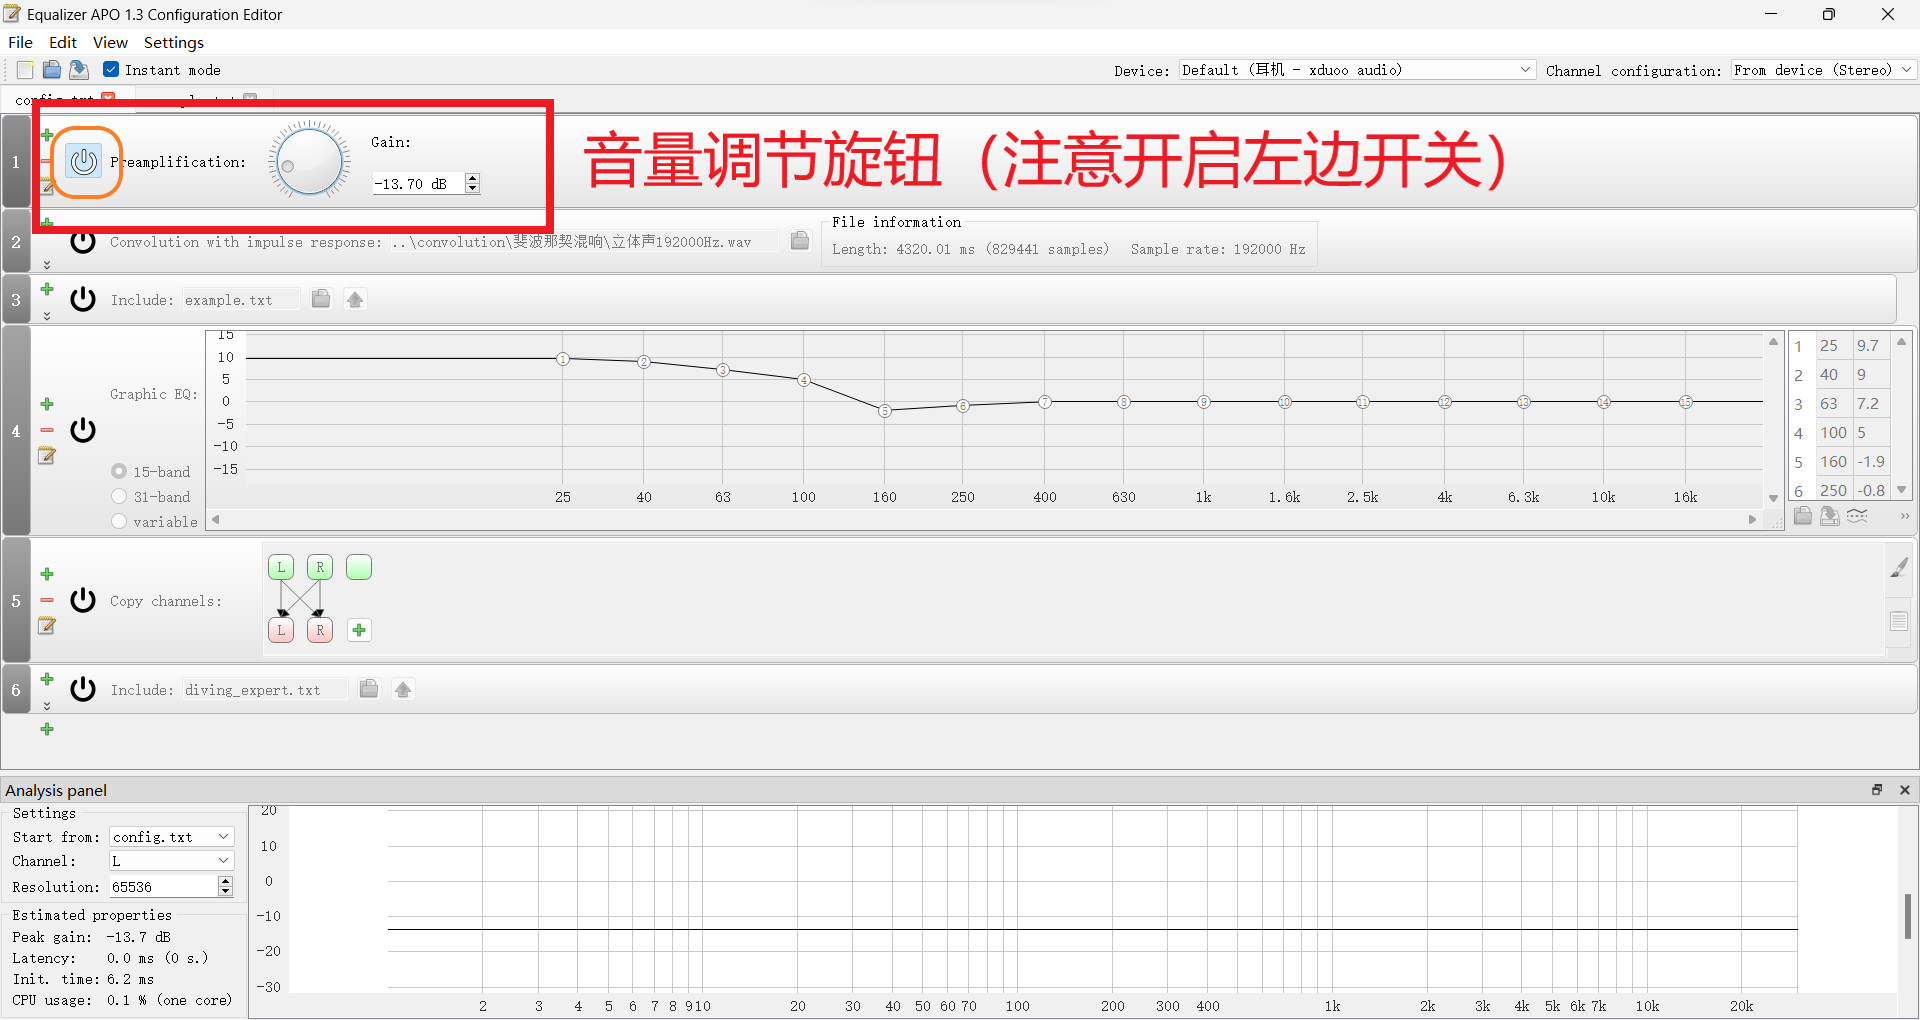Add a new filter with the bottom plus button

click(x=46, y=729)
